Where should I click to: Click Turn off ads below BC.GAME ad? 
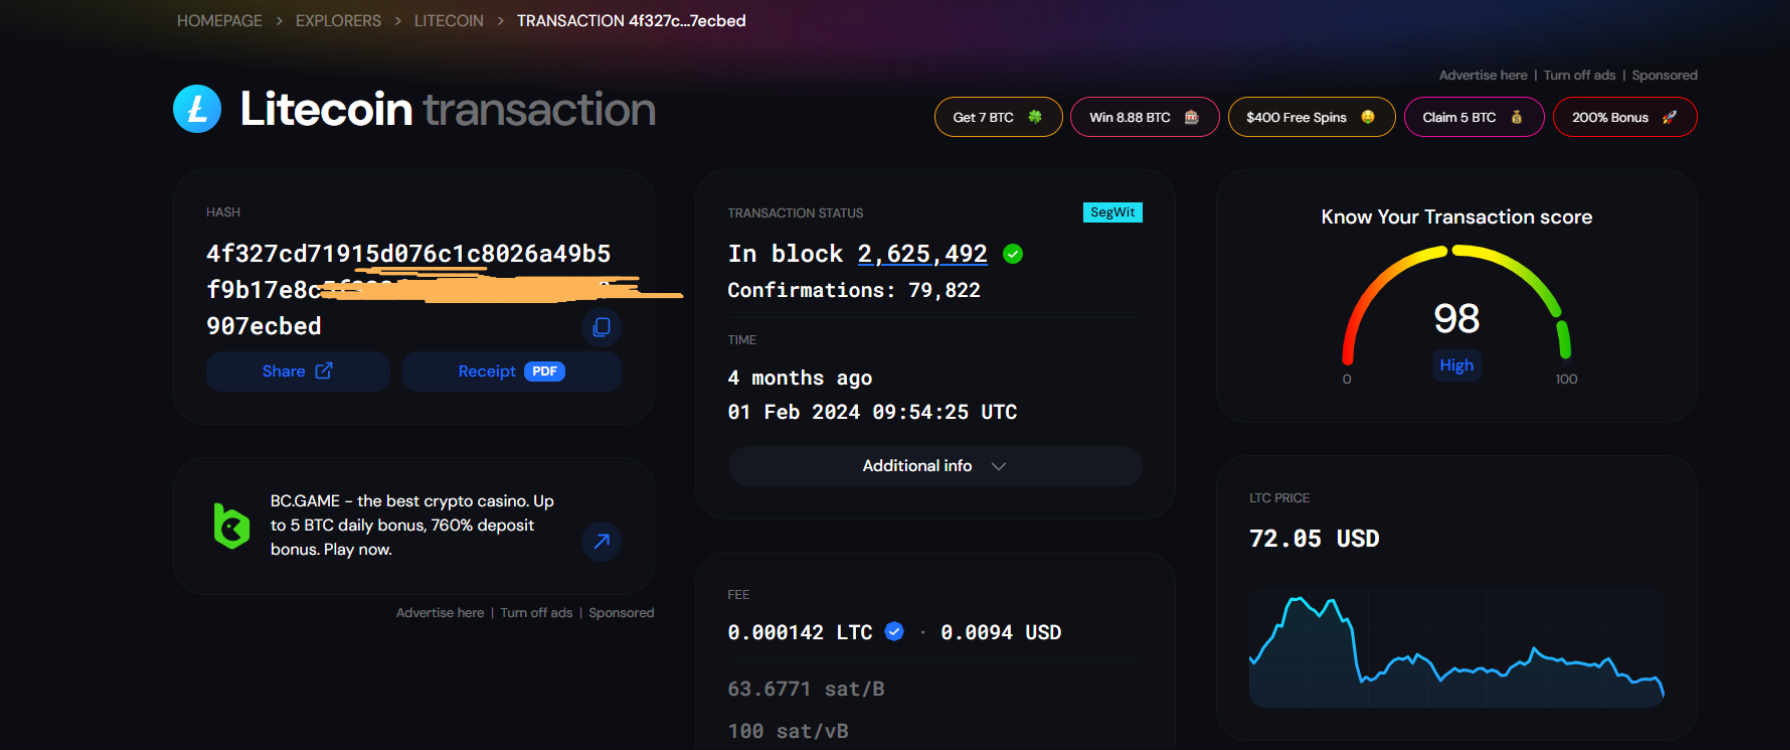coord(537,613)
